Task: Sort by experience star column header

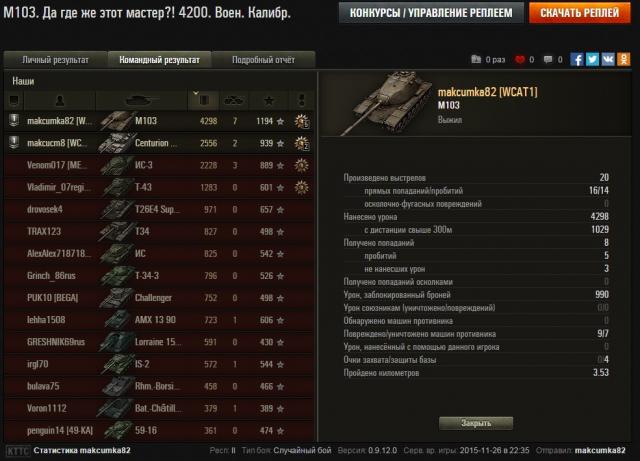Action: 269,100
